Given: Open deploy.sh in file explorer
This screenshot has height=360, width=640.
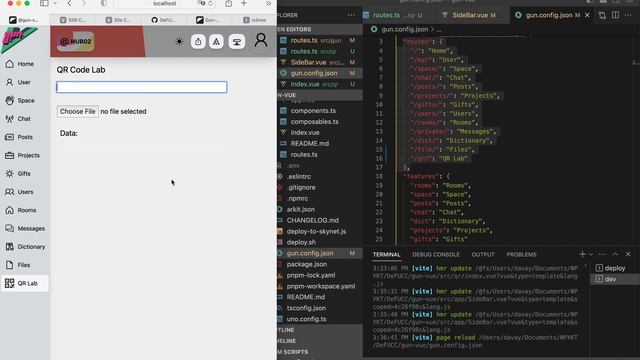Looking at the screenshot, I should pos(320,242).
